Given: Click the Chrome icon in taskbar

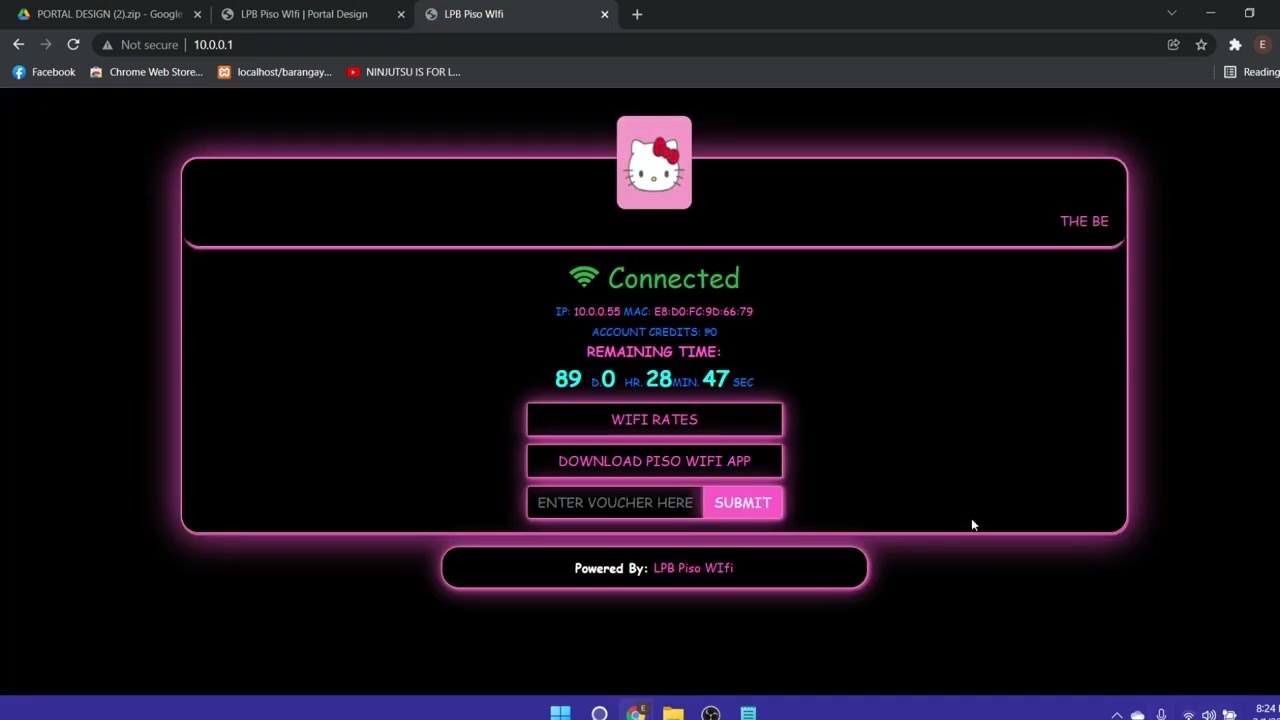Looking at the screenshot, I should tap(636, 713).
